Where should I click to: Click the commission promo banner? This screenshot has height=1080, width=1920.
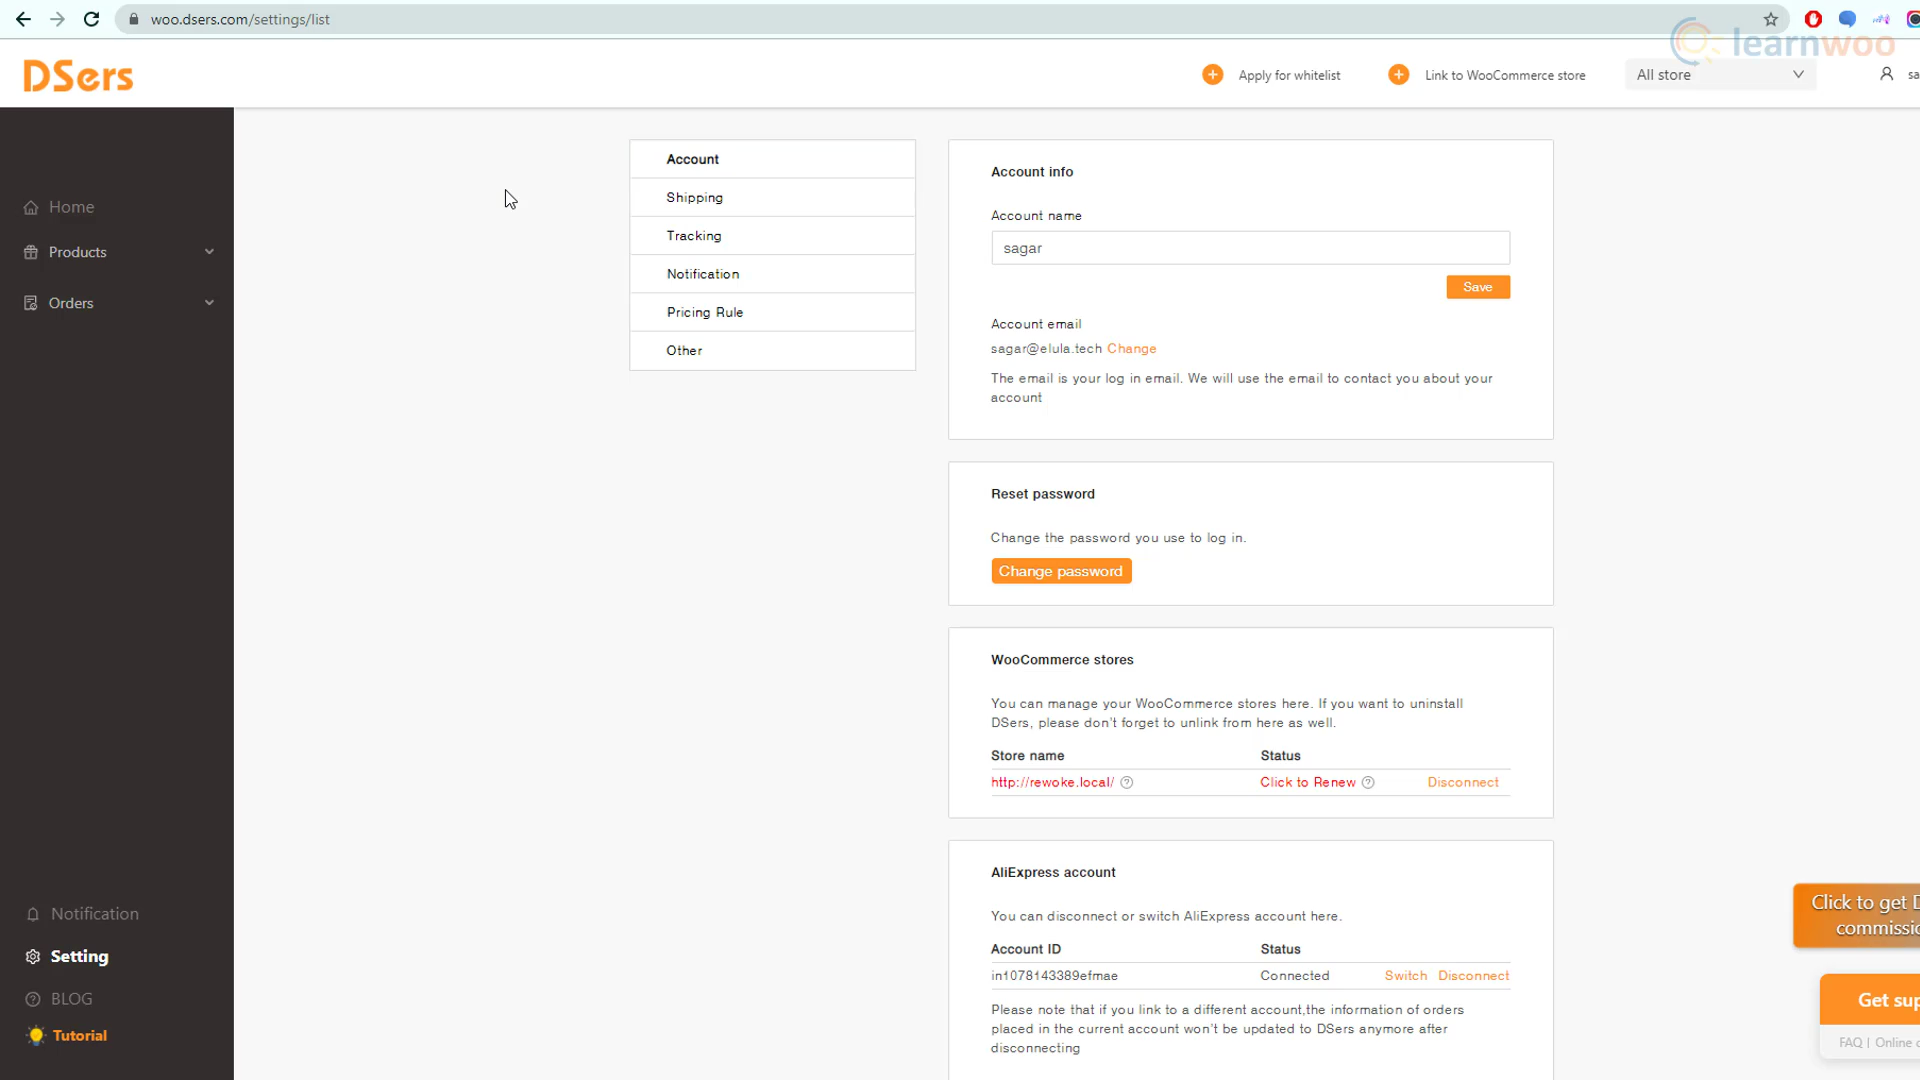pyautogui.click(x=1857, y=915)
